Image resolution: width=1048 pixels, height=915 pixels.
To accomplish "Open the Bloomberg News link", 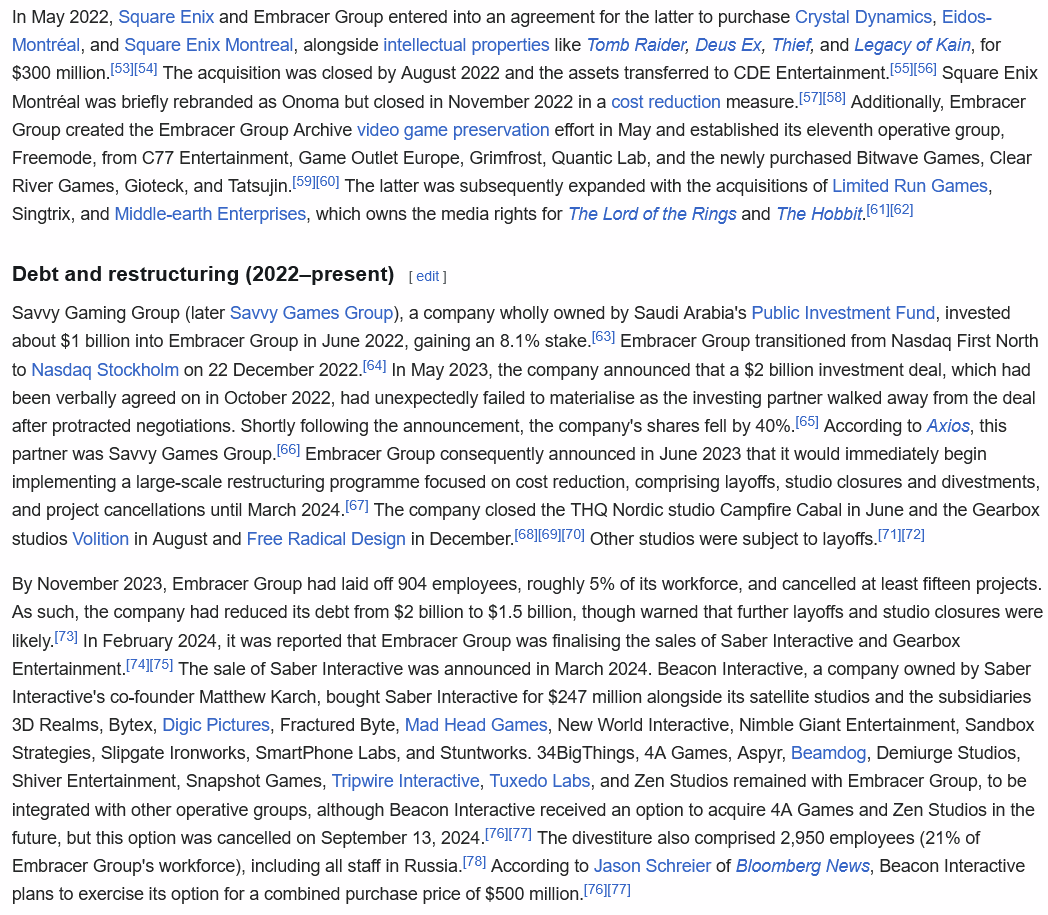I will click(803, 866).
